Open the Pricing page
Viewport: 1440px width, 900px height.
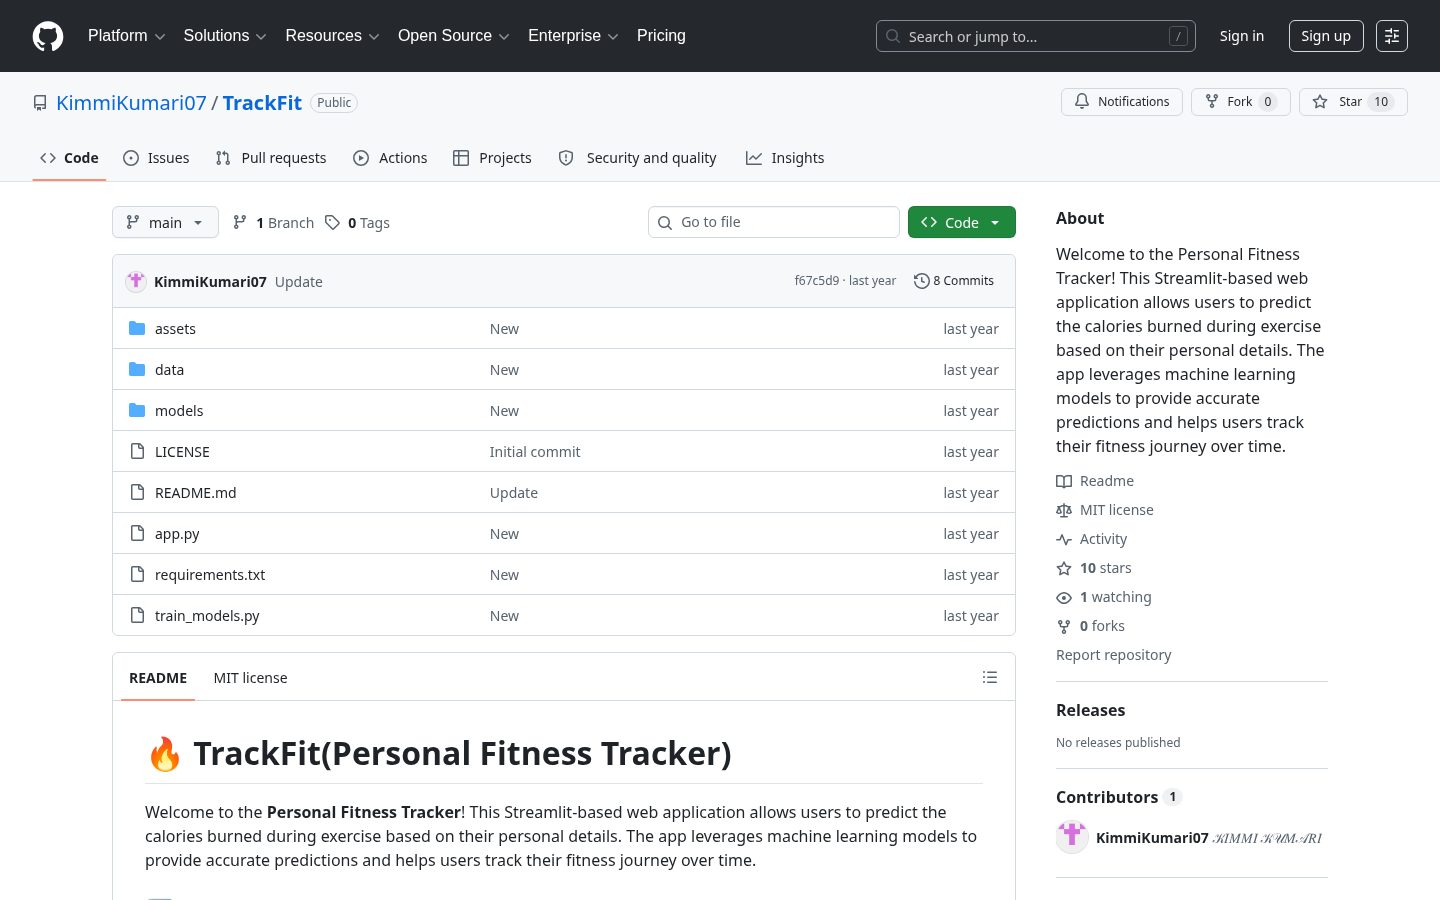(x=661, y=36)
